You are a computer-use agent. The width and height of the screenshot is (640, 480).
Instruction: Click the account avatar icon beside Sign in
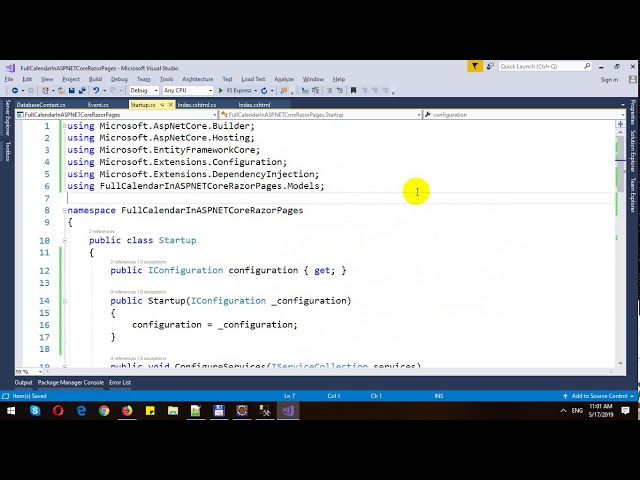(x=633, y=80)
